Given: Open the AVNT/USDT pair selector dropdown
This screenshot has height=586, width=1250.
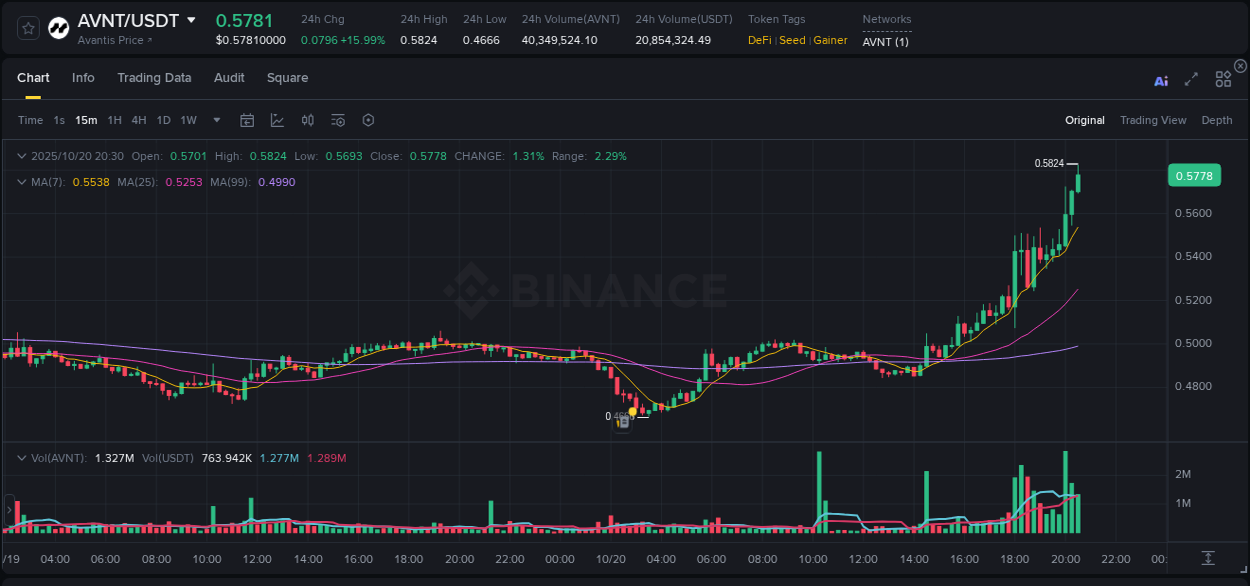Looking at the screenshot, I should [x=191, y=20].
